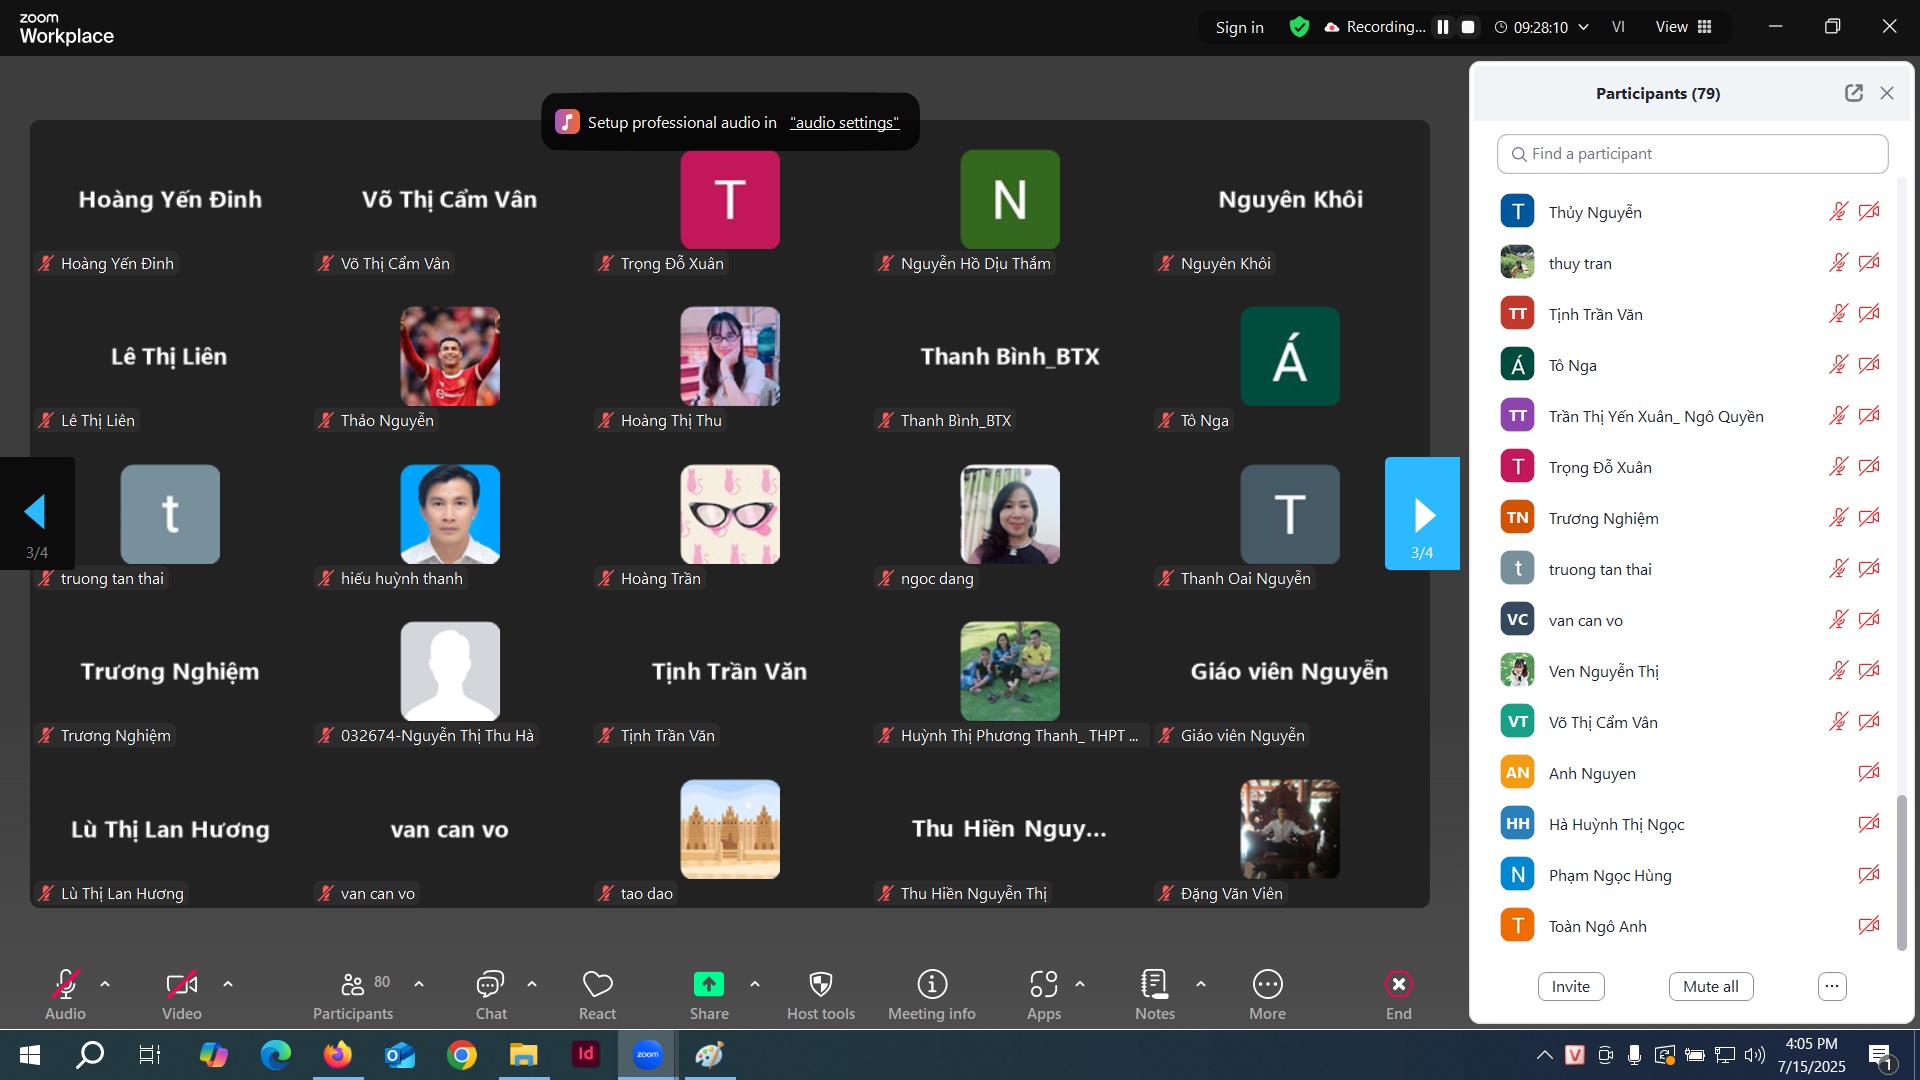Open Windows taskbar search

click(90, 1054)
